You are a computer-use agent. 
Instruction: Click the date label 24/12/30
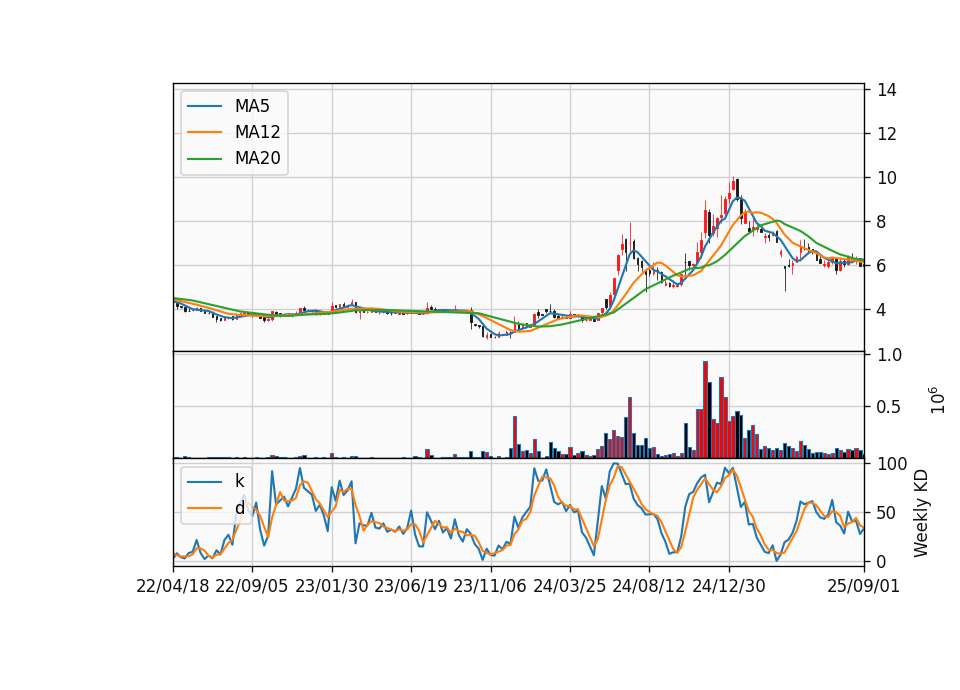point(729,586)
